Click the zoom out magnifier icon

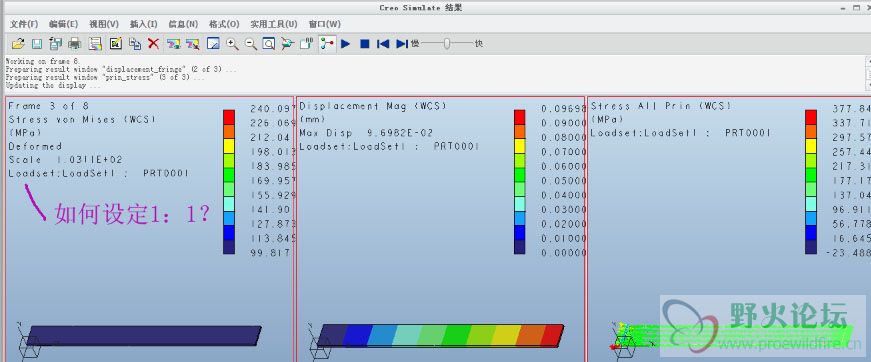tap(251, 43)
